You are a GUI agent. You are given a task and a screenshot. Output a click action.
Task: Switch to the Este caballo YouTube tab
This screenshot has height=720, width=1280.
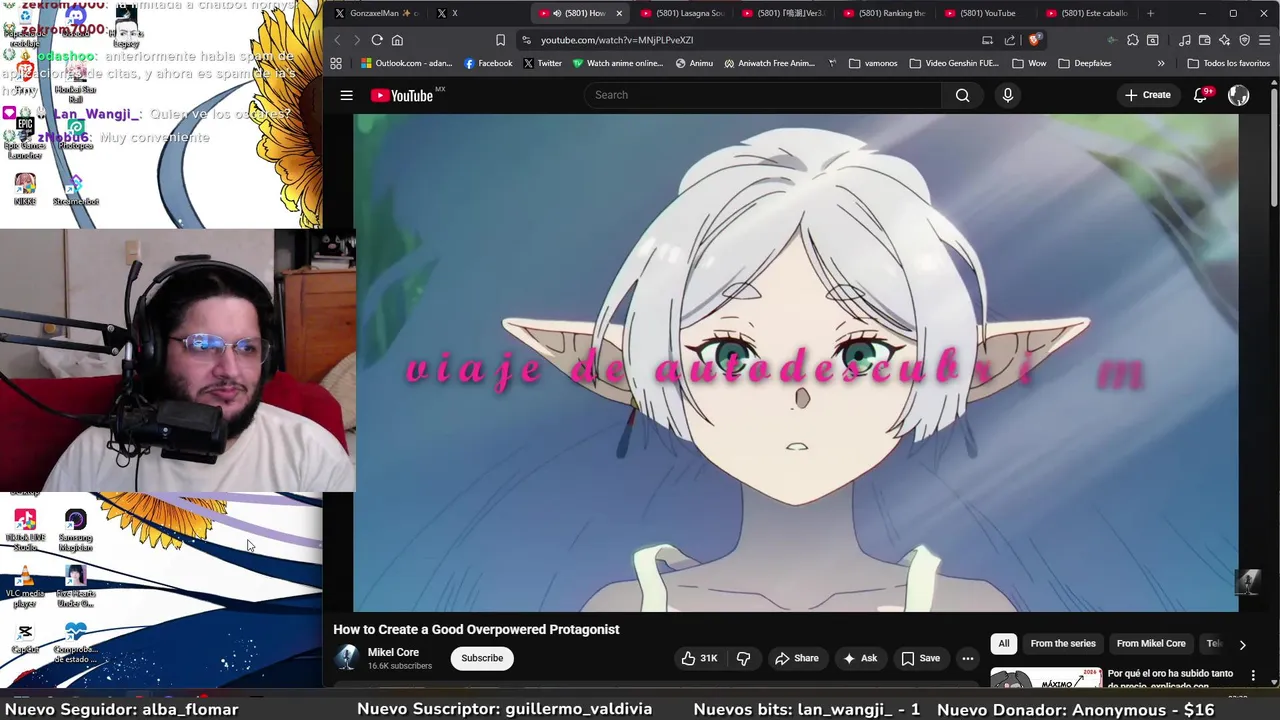[x=1087, y=13]
